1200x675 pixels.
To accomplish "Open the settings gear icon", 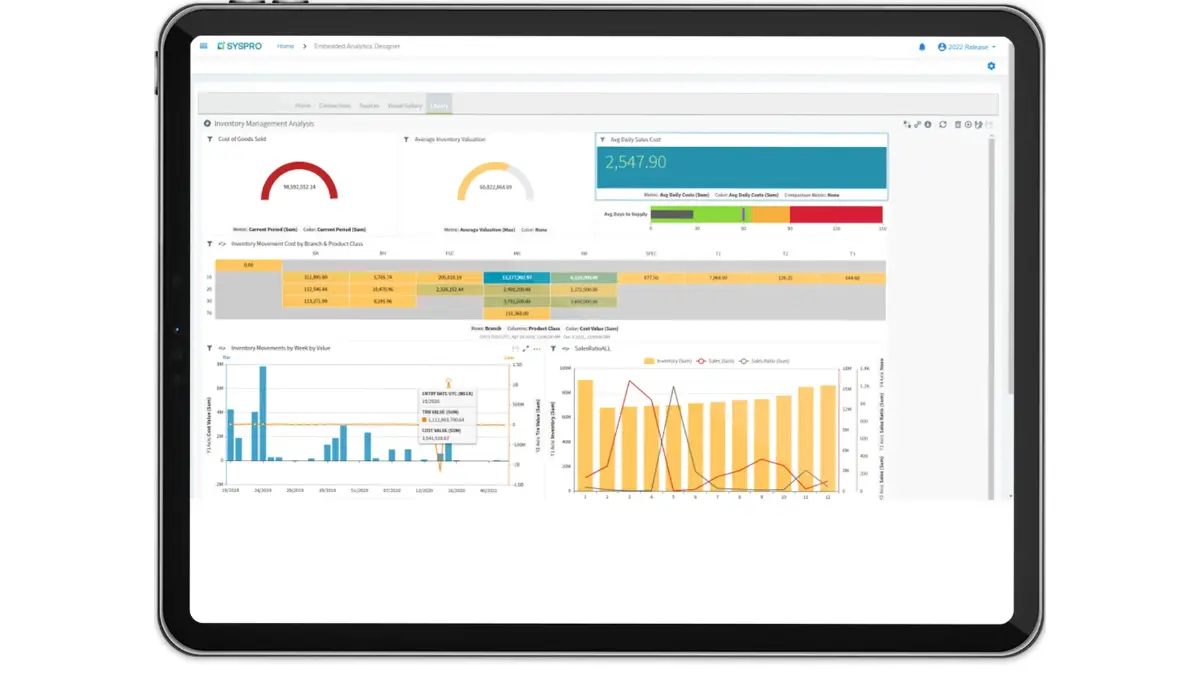I will coord(990,65).
